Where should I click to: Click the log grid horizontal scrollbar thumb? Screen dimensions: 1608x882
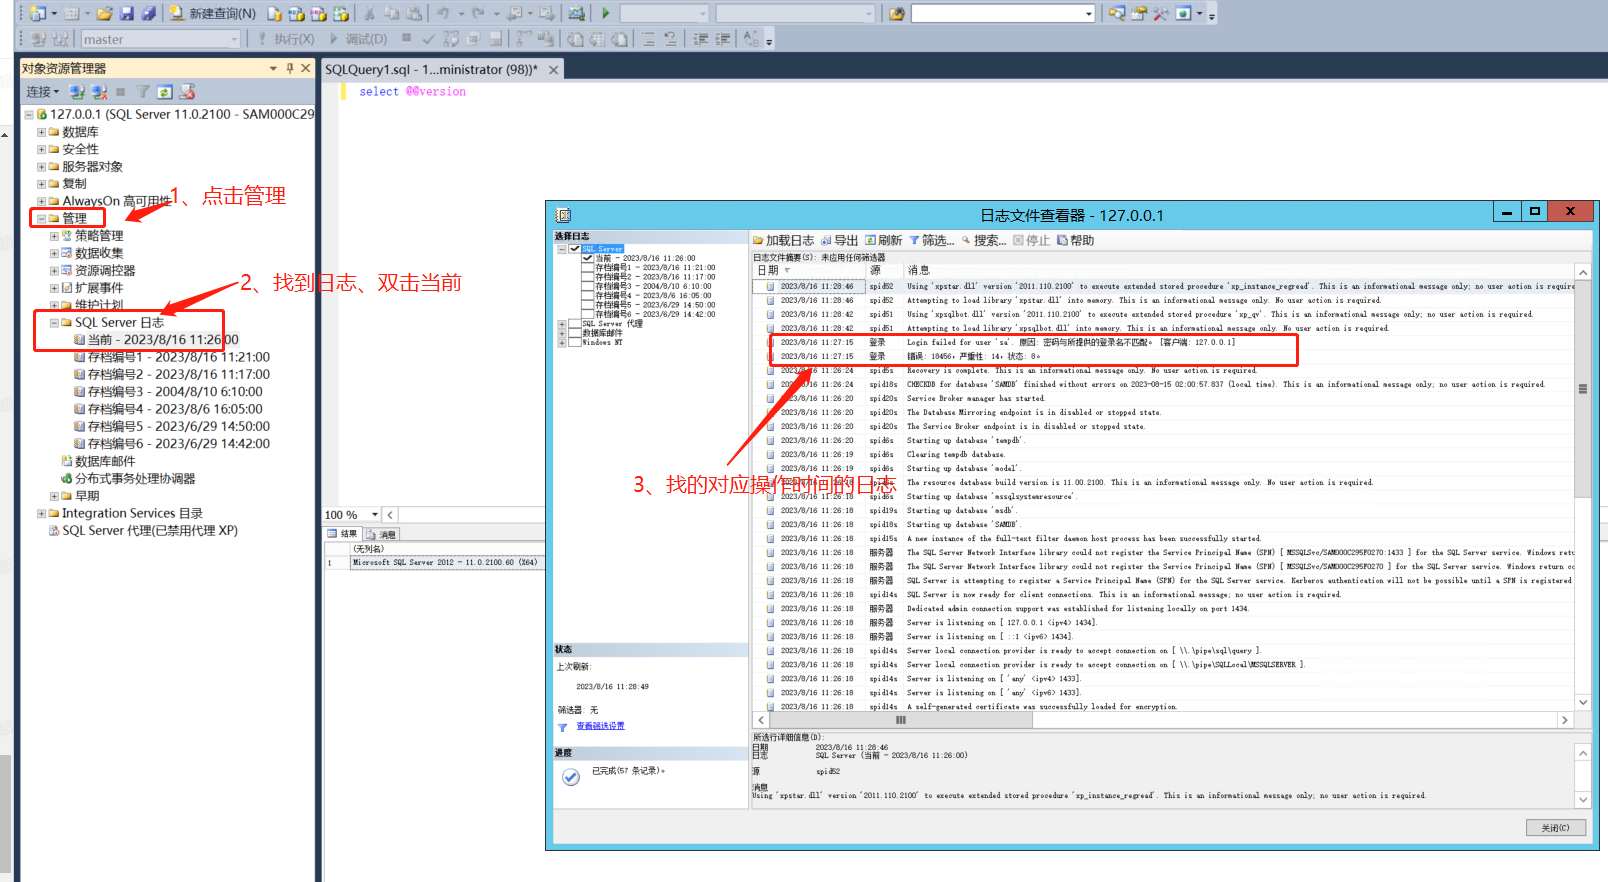(x=900, y=720)
